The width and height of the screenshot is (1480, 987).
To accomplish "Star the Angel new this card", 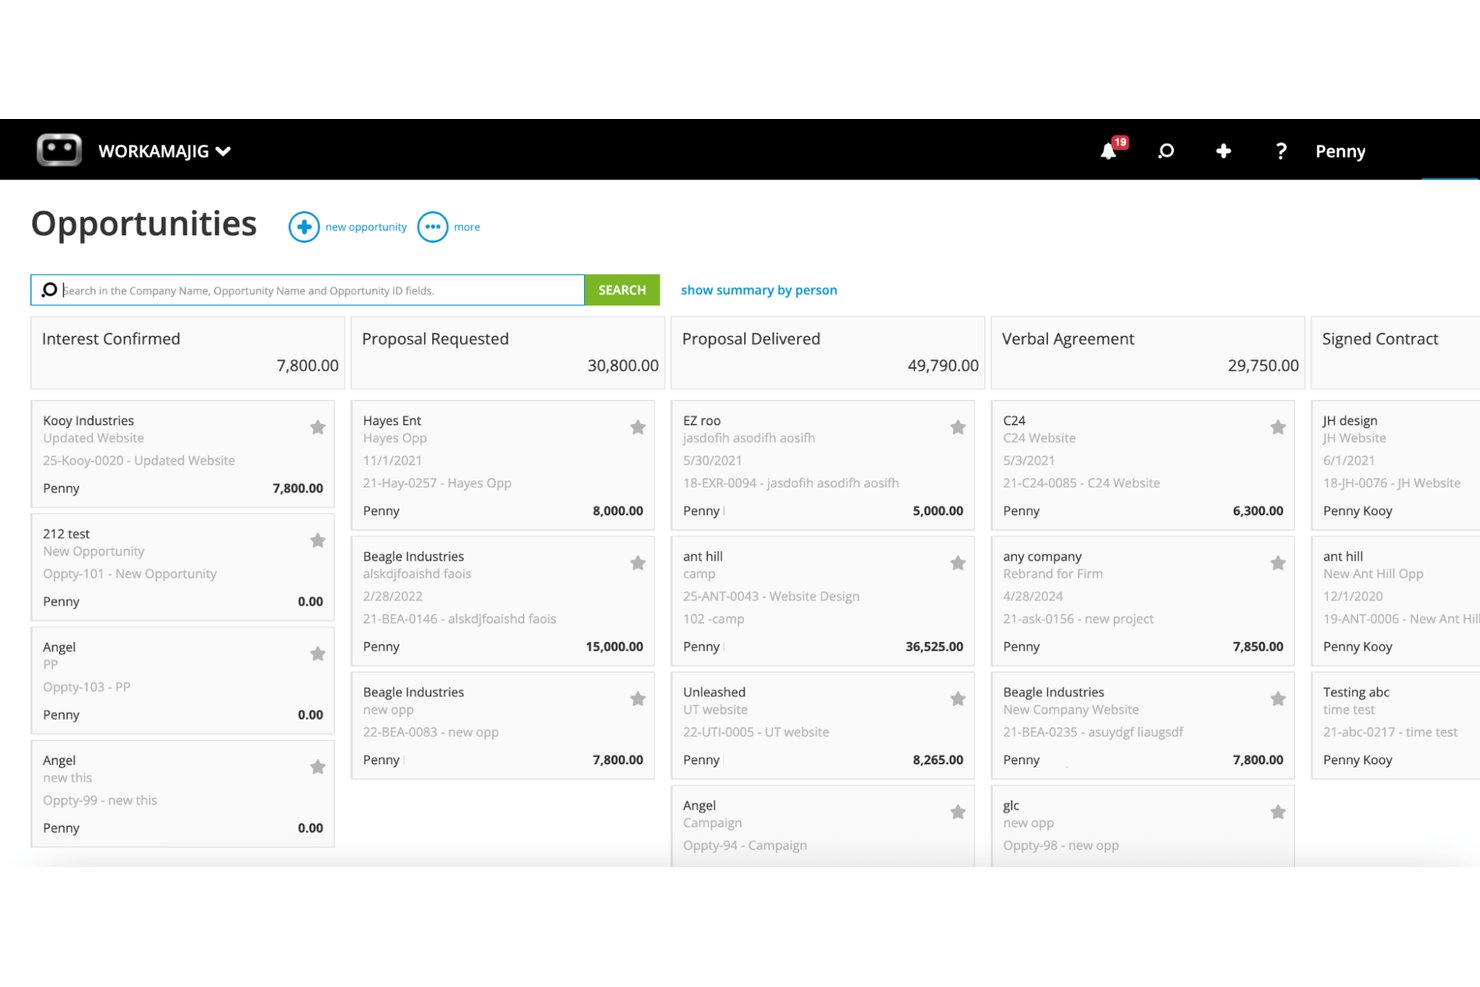I will [x=318, y=767].
